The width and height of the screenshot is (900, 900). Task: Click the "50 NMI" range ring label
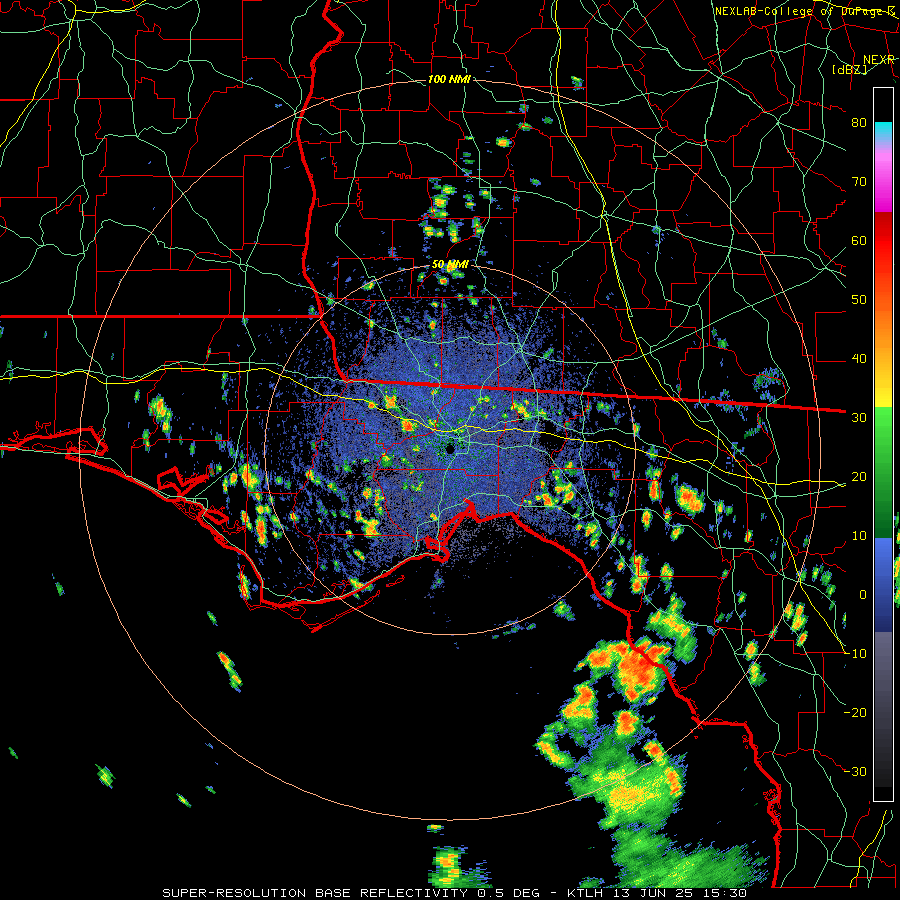tap(450, 265)
